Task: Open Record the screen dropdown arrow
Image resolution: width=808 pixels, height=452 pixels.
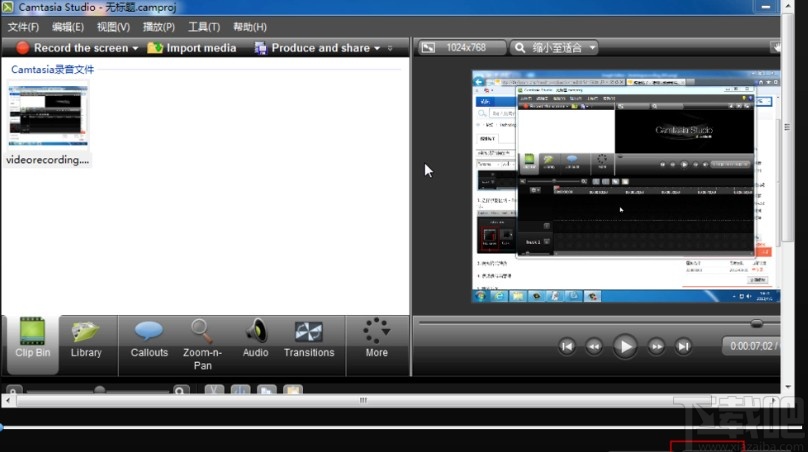Action: coord(136,48)
